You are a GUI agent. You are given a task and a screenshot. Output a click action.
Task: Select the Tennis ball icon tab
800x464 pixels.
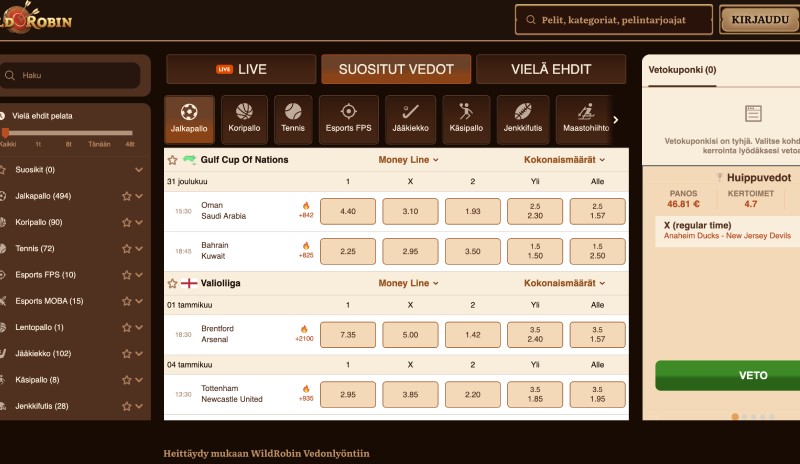pyautogui.click(x=293, y=119)
